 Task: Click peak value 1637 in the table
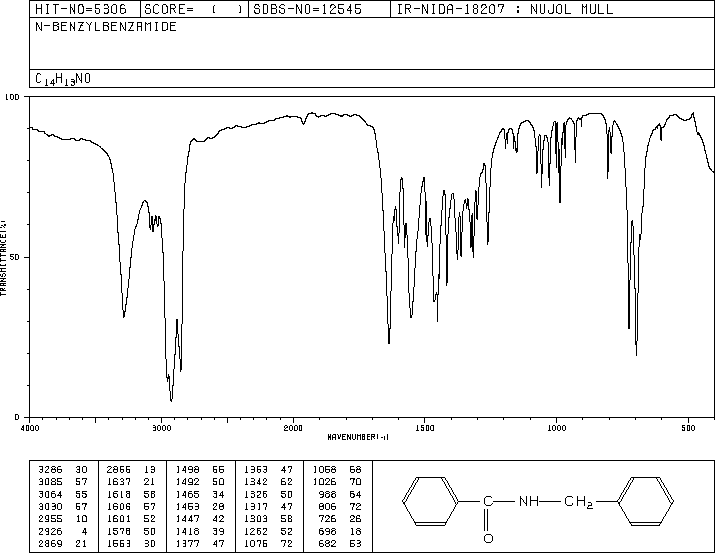(119, 482)
